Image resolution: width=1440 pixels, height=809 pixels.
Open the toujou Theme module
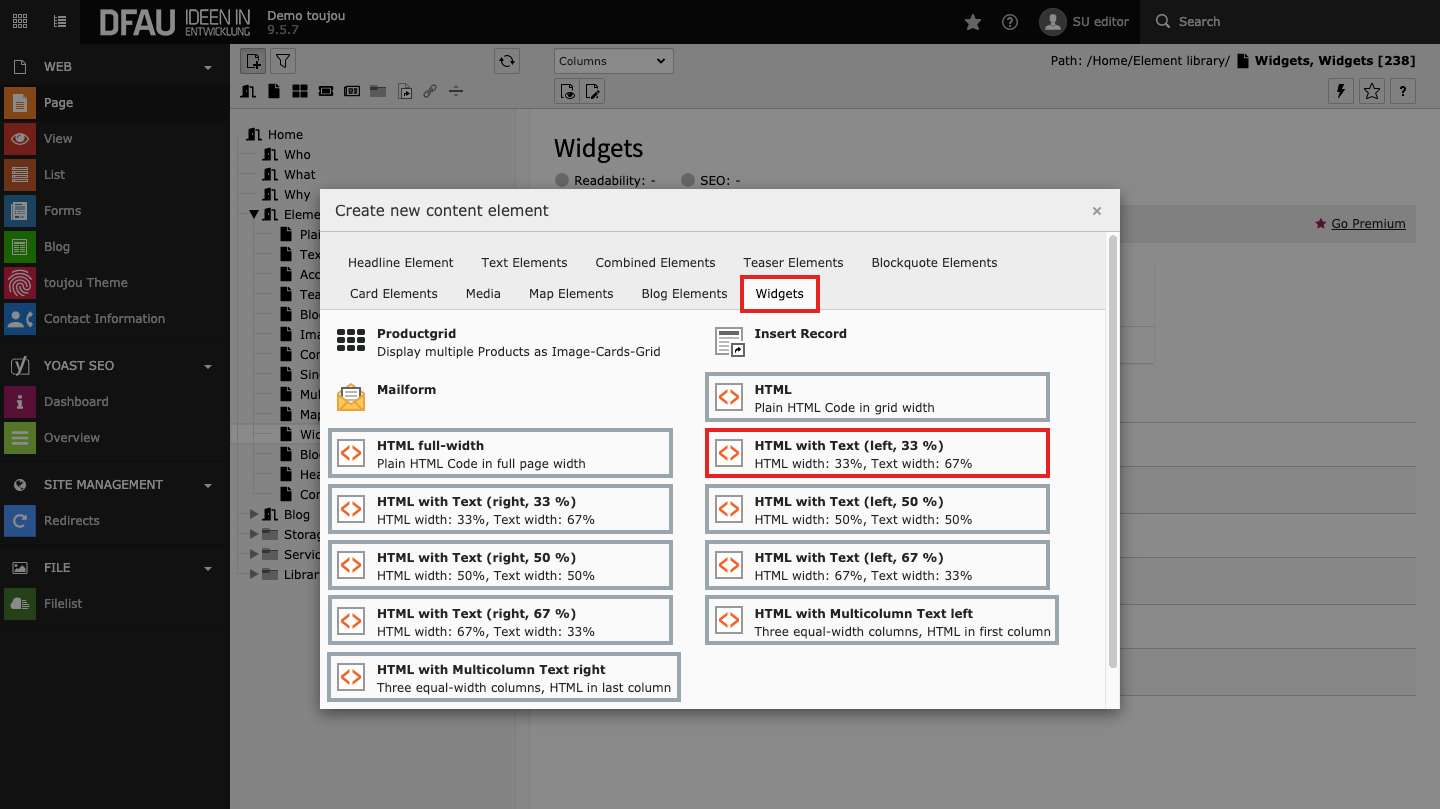coord(85,283)
